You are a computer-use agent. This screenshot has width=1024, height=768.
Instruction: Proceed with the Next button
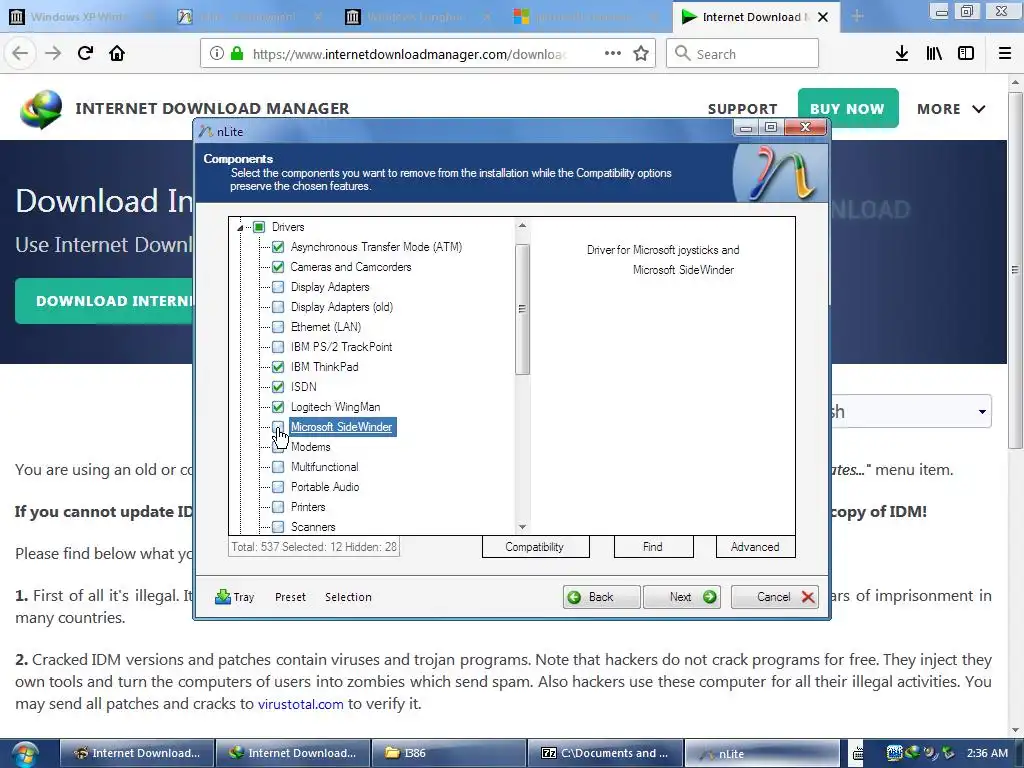point(682,597)
